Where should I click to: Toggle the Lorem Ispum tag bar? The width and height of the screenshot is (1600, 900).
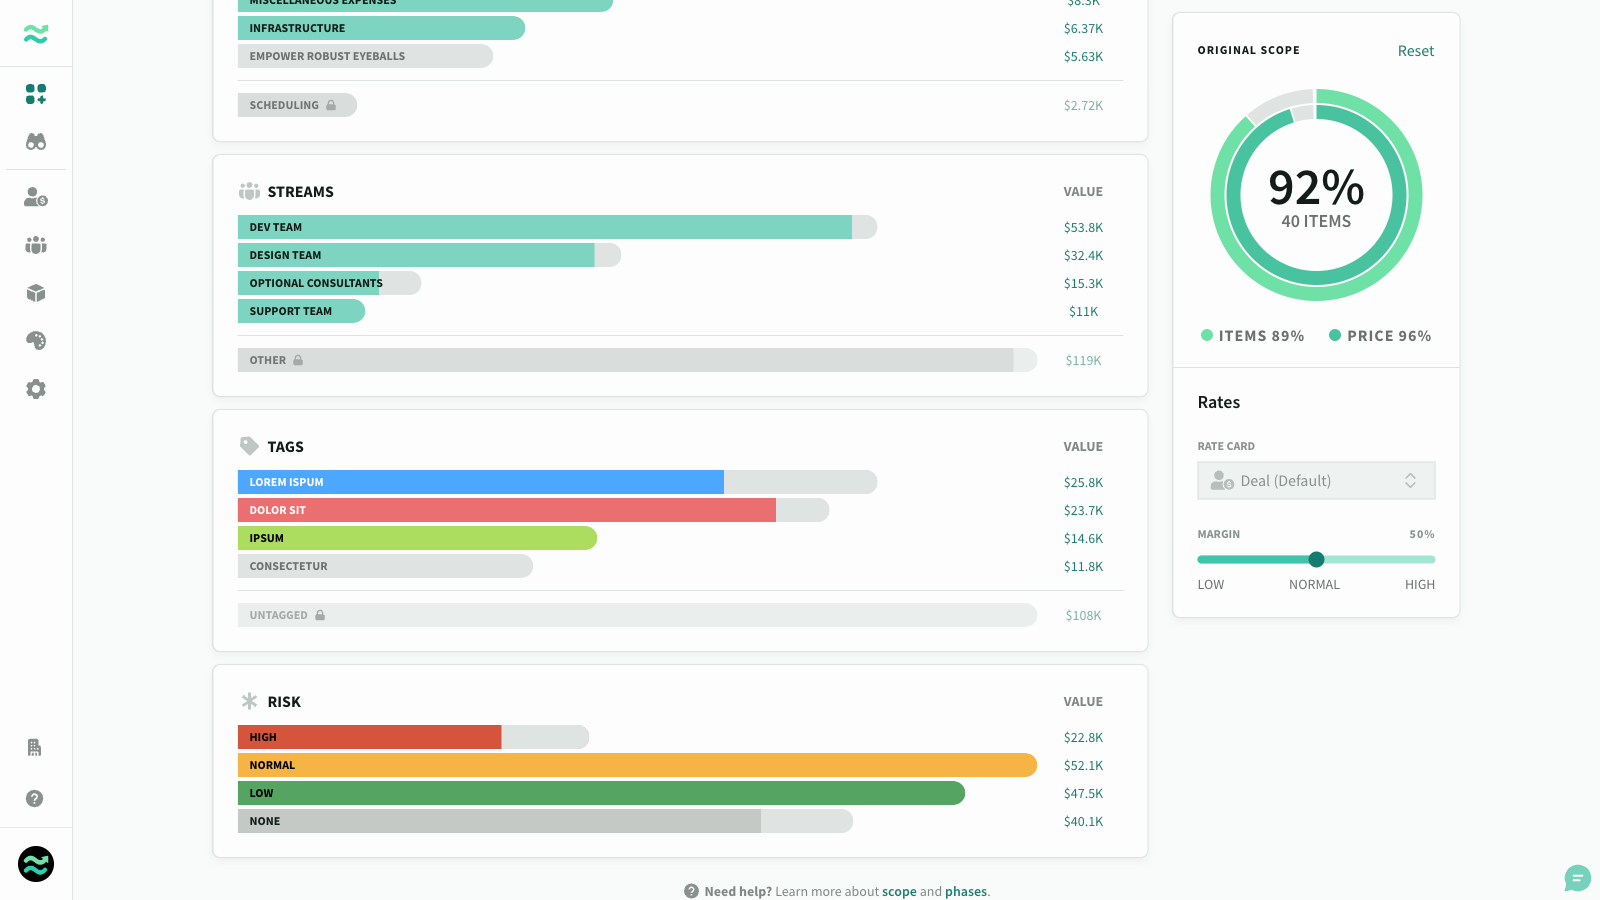click(x=557, y=482)
